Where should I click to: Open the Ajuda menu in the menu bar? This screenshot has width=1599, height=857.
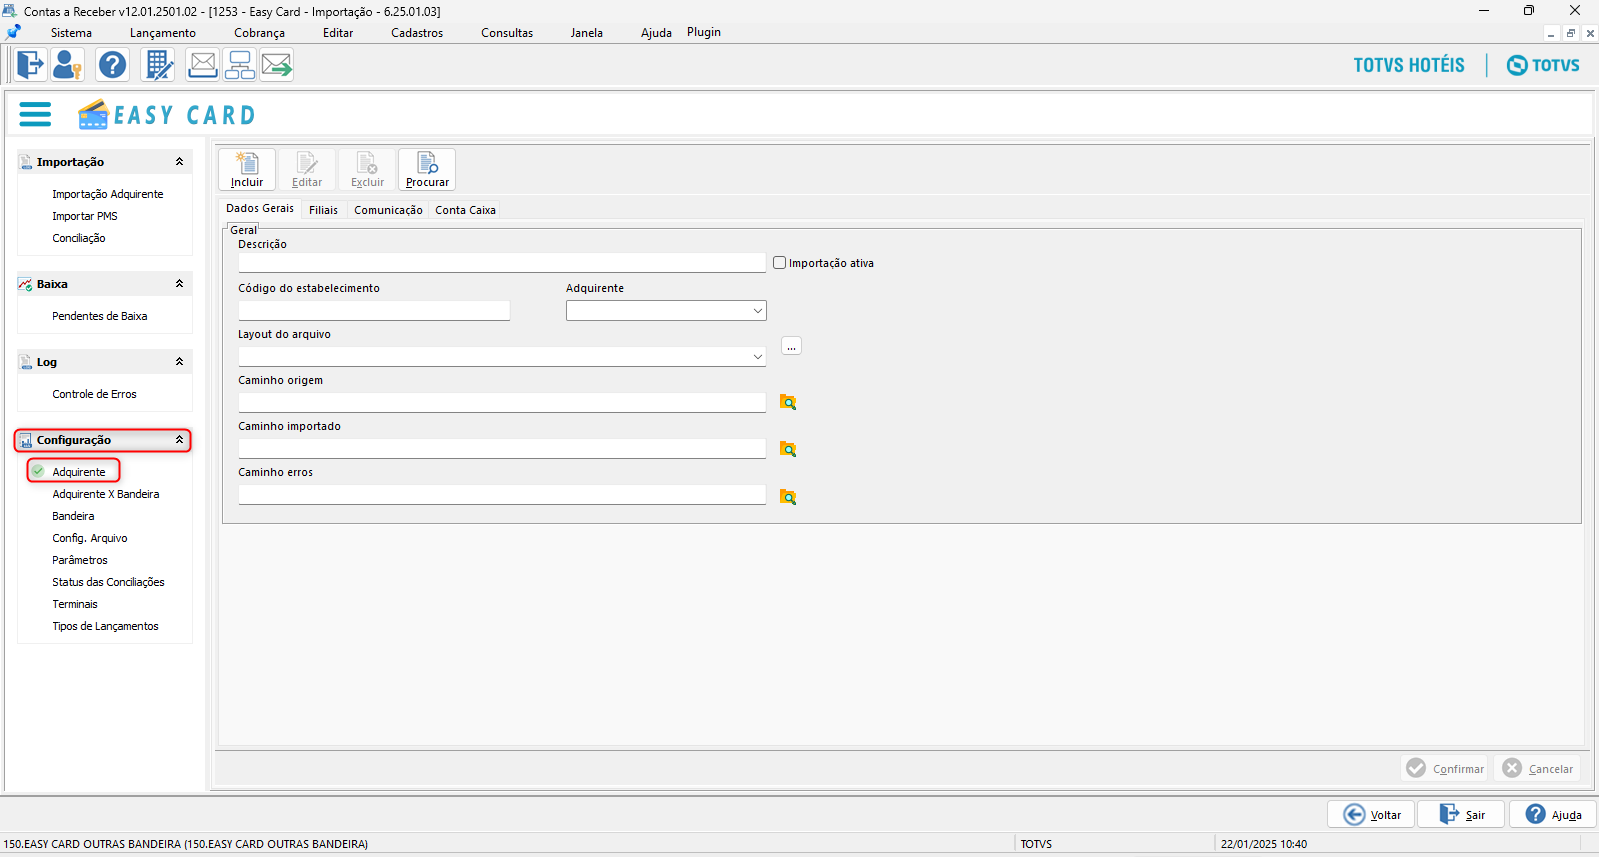pos(656,33)
